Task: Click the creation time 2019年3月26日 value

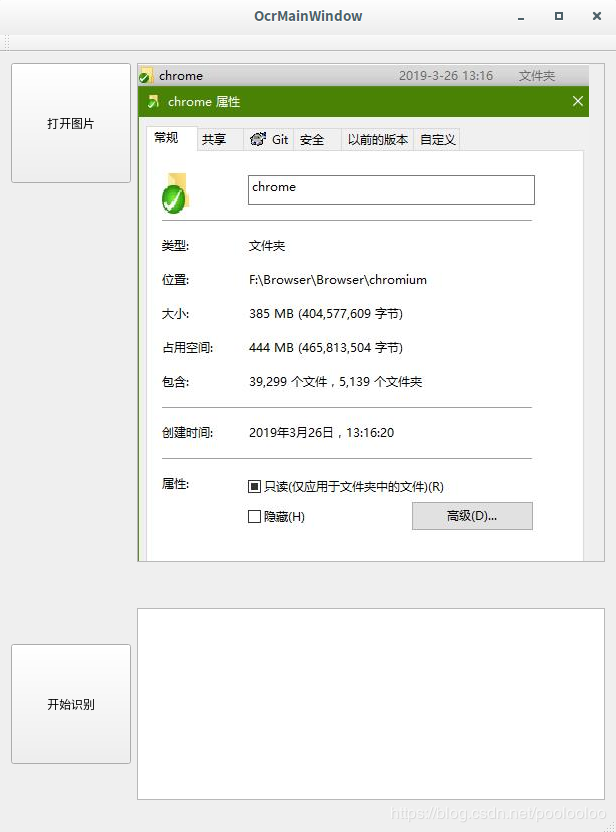Action: [321, 432]
